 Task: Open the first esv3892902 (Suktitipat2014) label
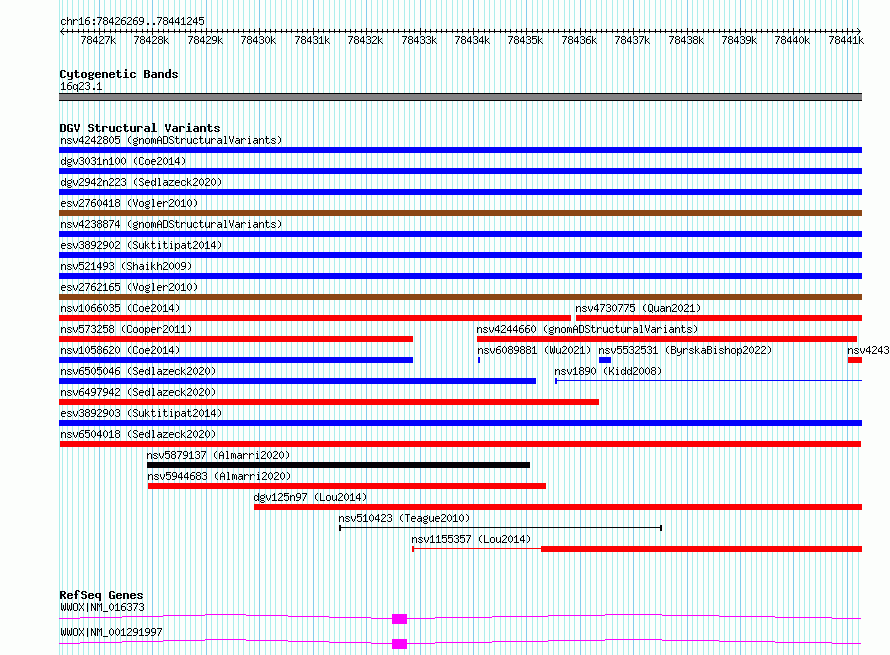141,245
